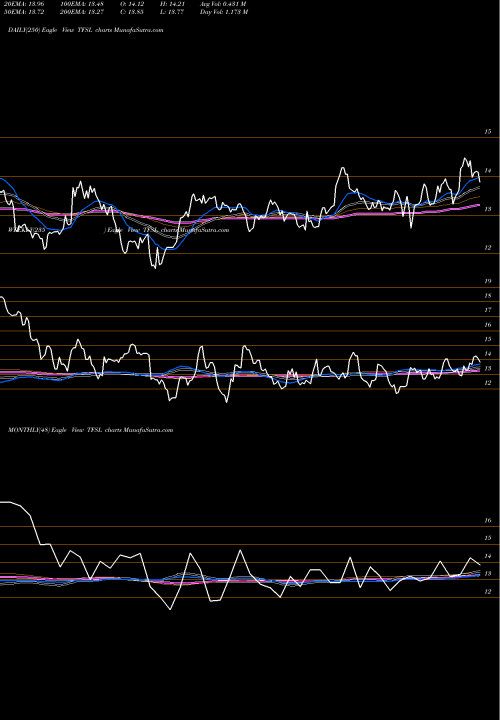Click the 16 price label on monthly chart

point(488,521)
